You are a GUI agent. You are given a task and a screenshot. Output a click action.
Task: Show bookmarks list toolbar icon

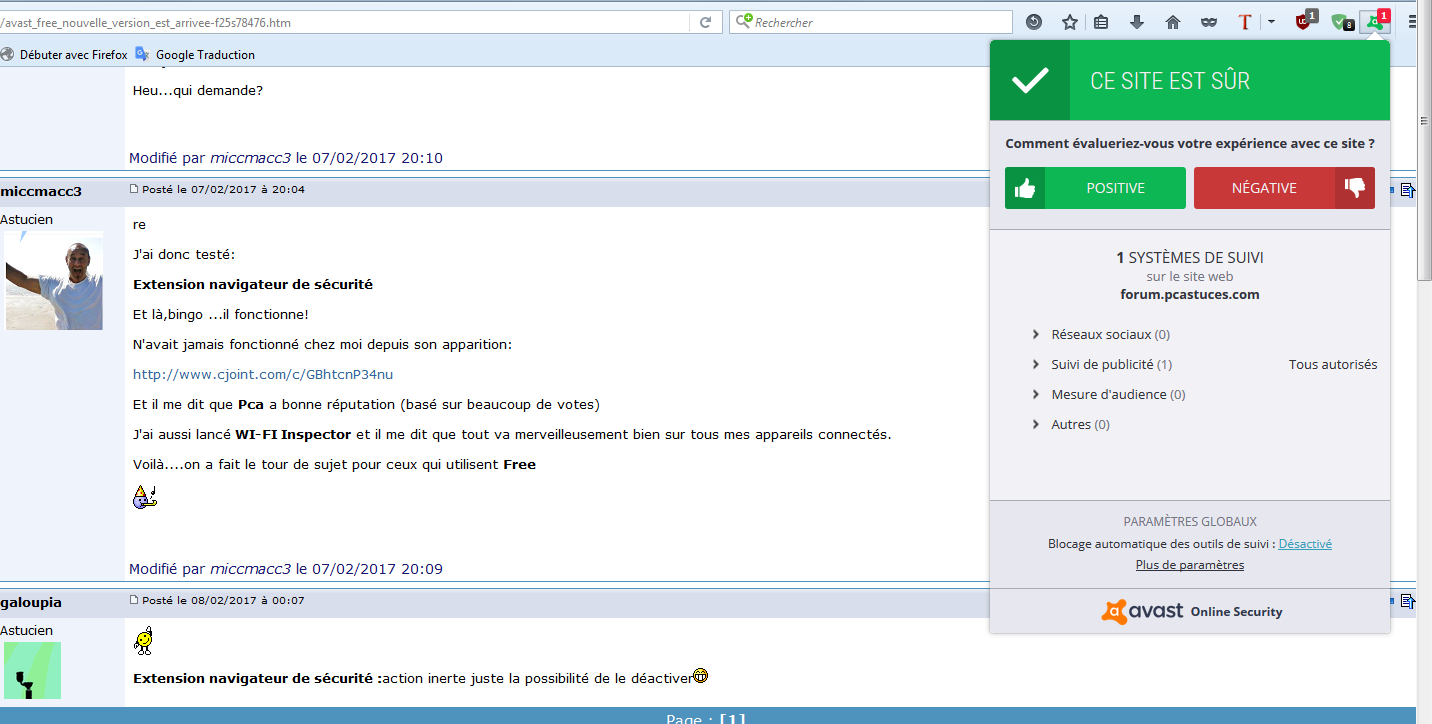pos(1101,22)
